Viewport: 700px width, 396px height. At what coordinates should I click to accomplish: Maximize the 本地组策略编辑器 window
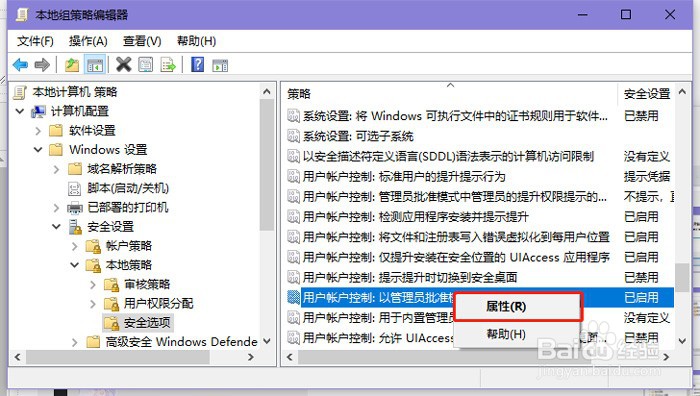tap(626, 15)
